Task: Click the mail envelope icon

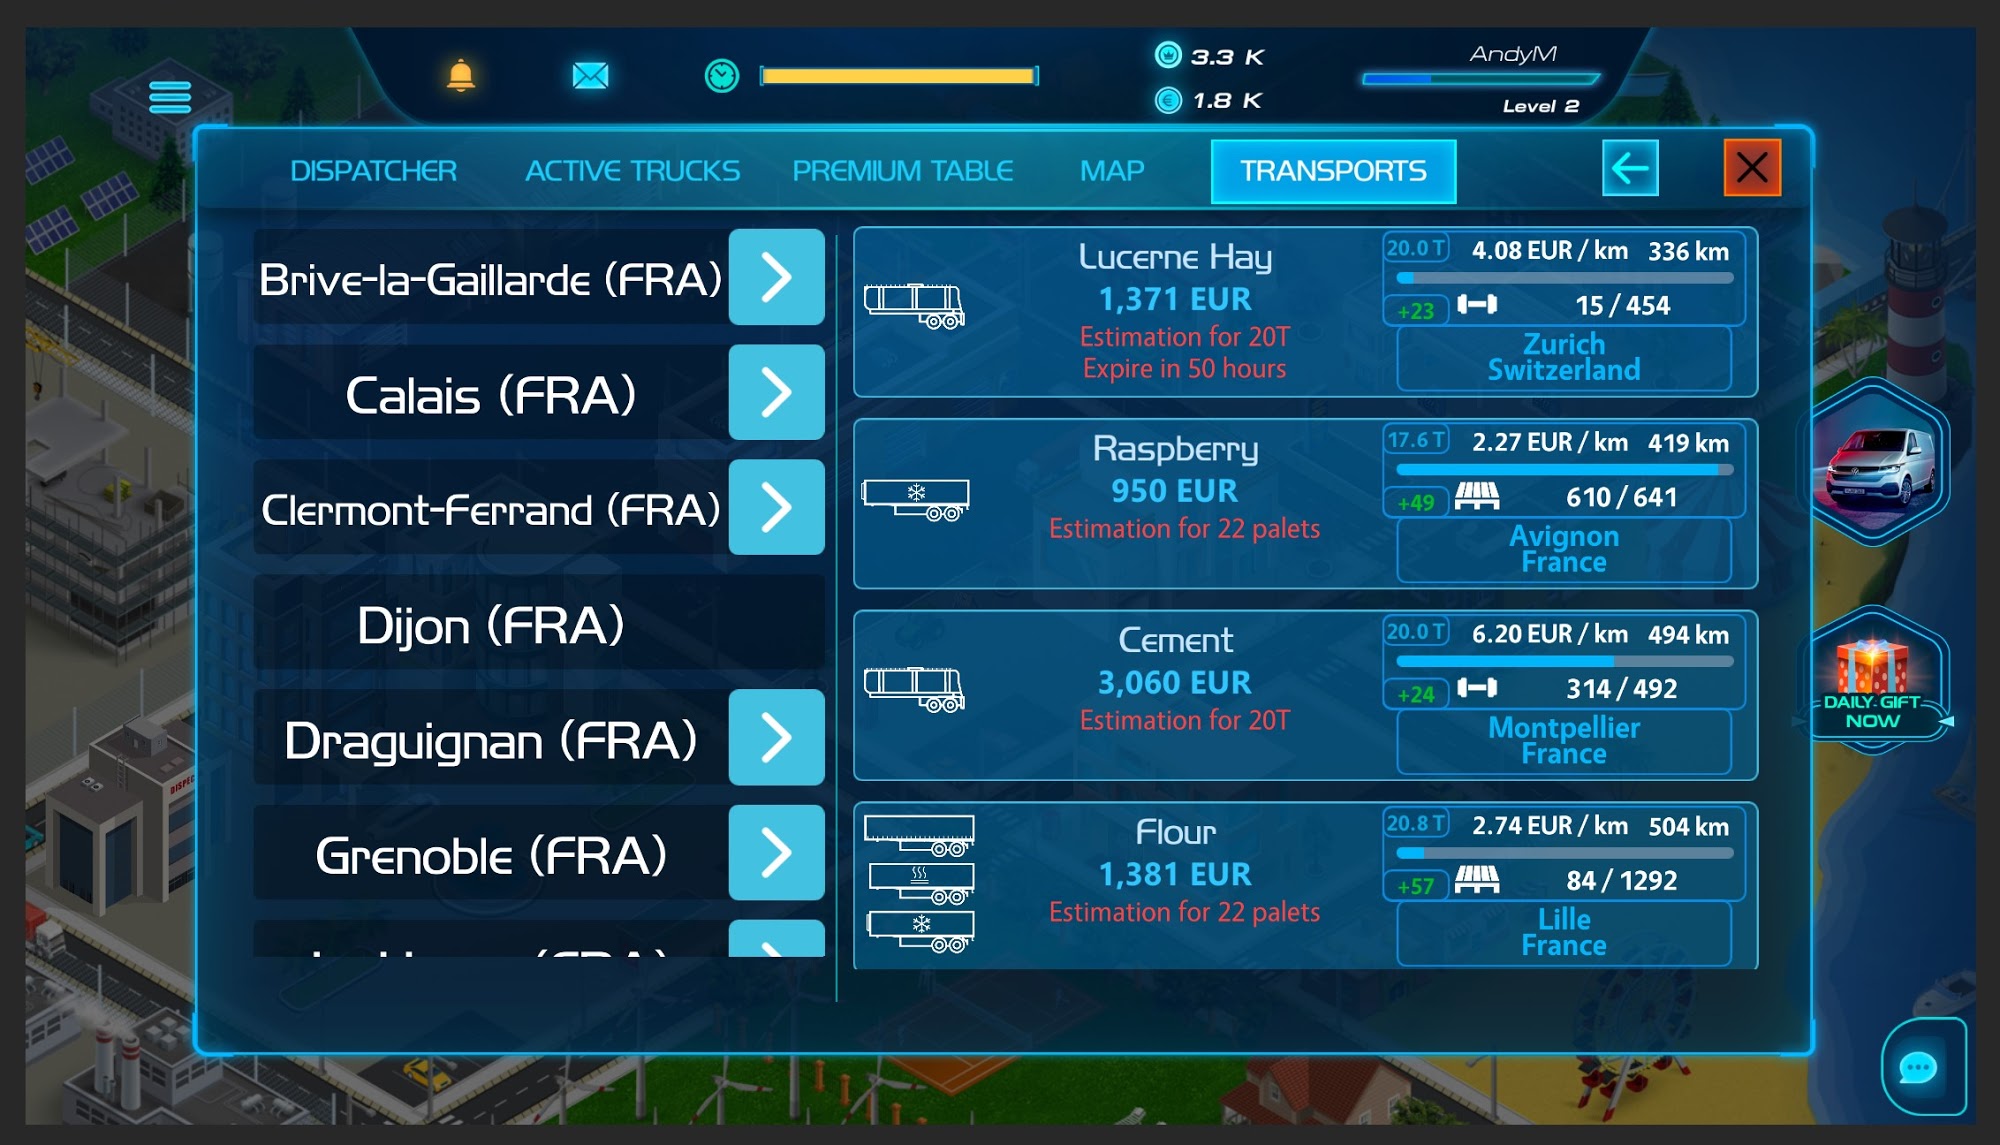Action: tap(591, 76)
